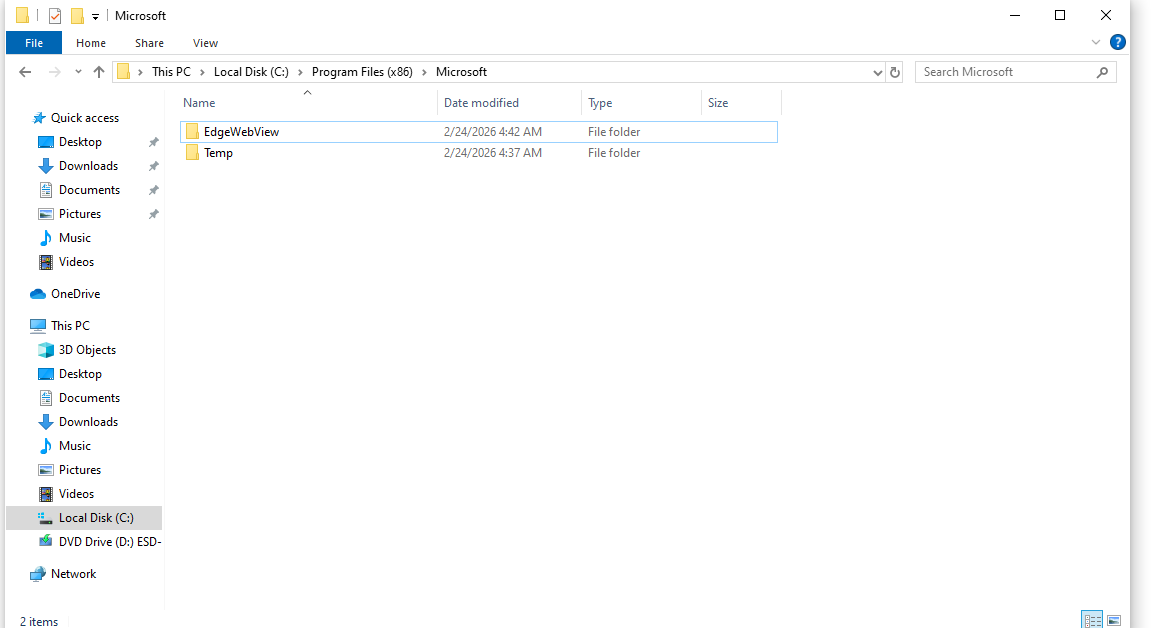
Task: Click the pin icon beside Downloads
Action: 153,166
